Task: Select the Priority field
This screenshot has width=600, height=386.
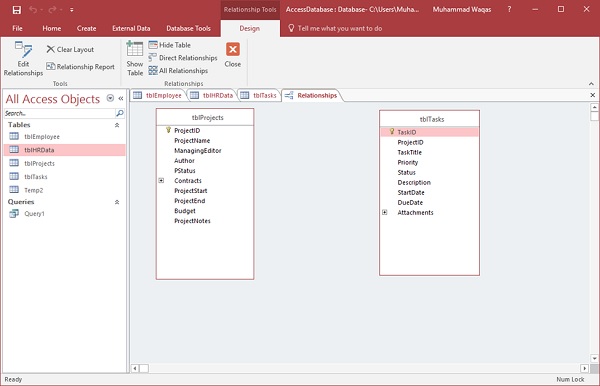Action: coord(408,162)
